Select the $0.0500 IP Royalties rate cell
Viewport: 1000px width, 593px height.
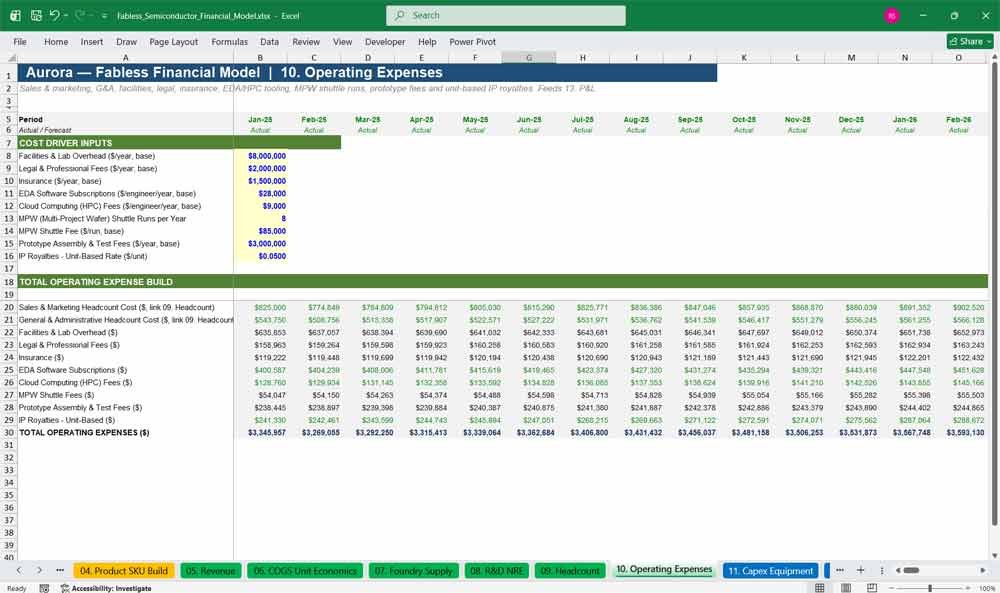point(260,256)
